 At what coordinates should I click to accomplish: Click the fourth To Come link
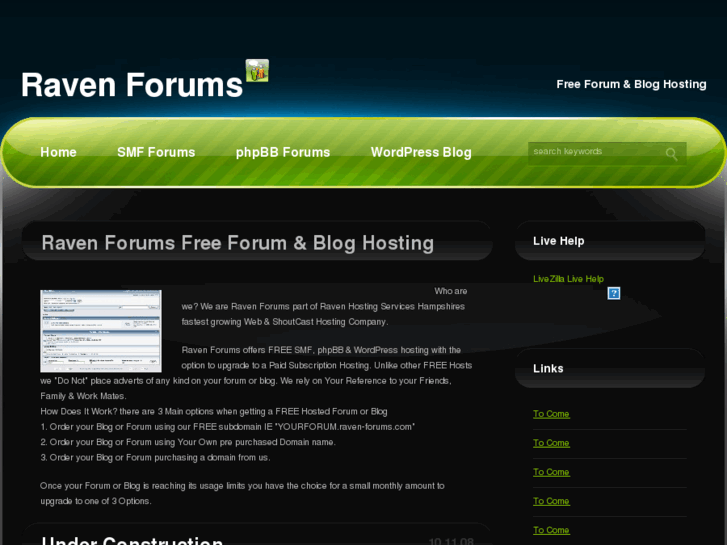pyautogui.click(x=551, y=501)
